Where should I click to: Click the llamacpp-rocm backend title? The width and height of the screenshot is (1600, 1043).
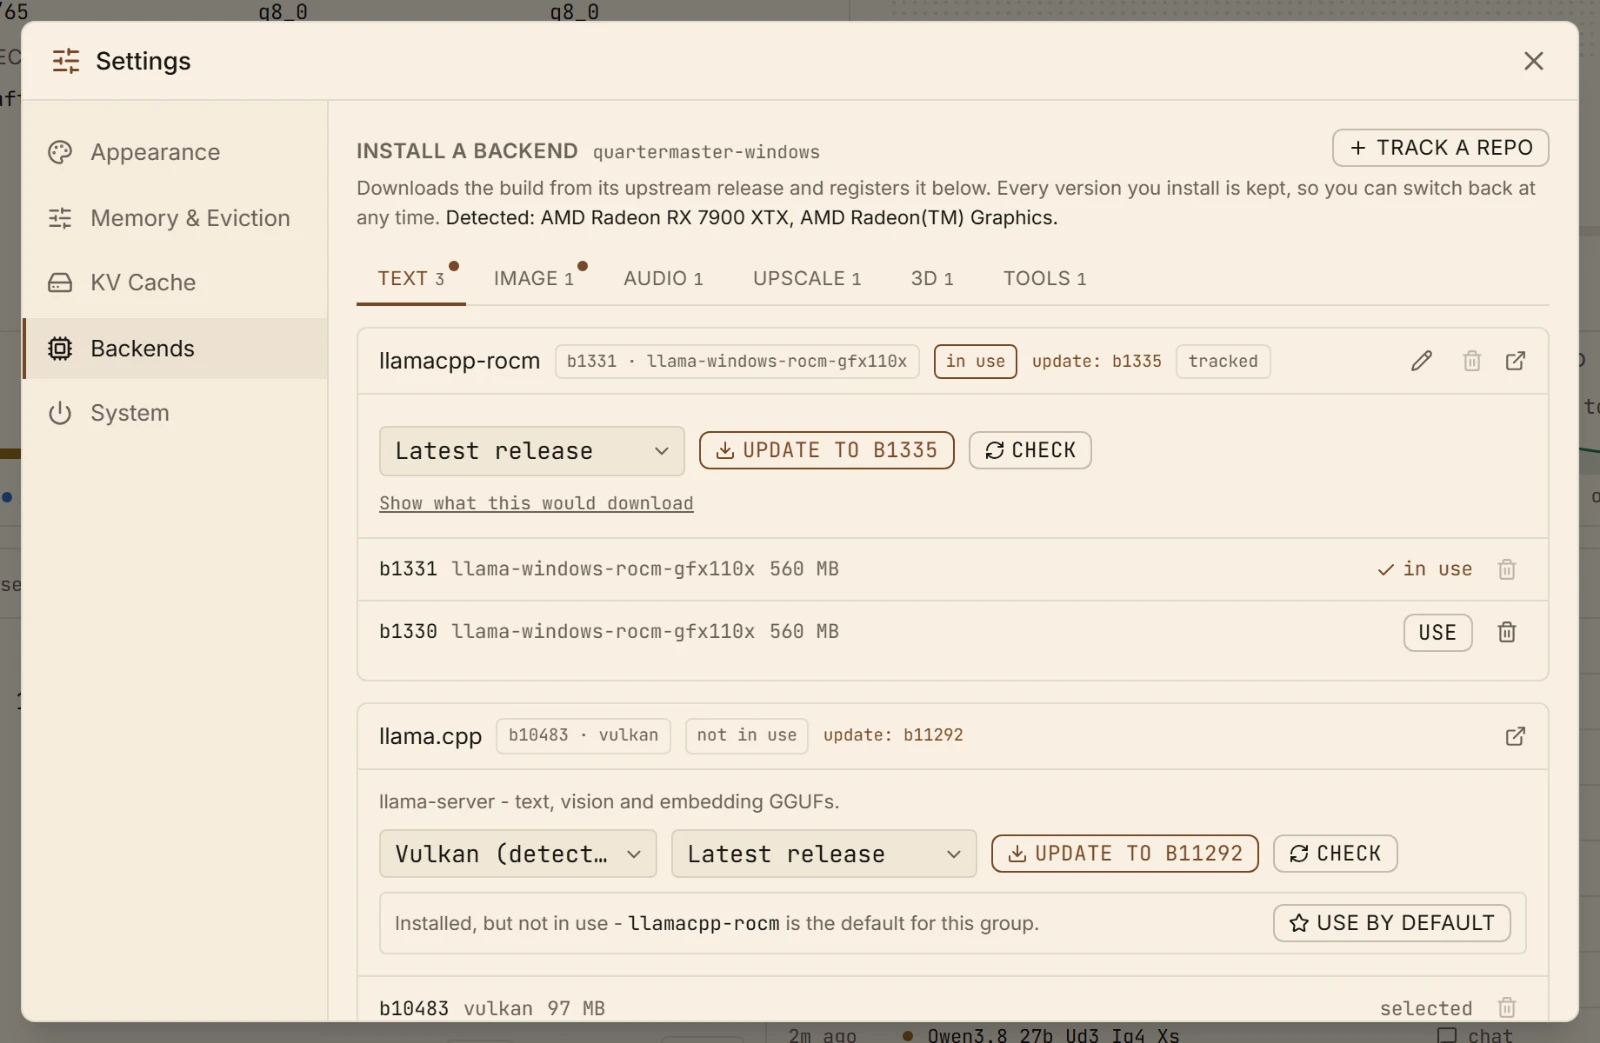(x=459, y=361)
